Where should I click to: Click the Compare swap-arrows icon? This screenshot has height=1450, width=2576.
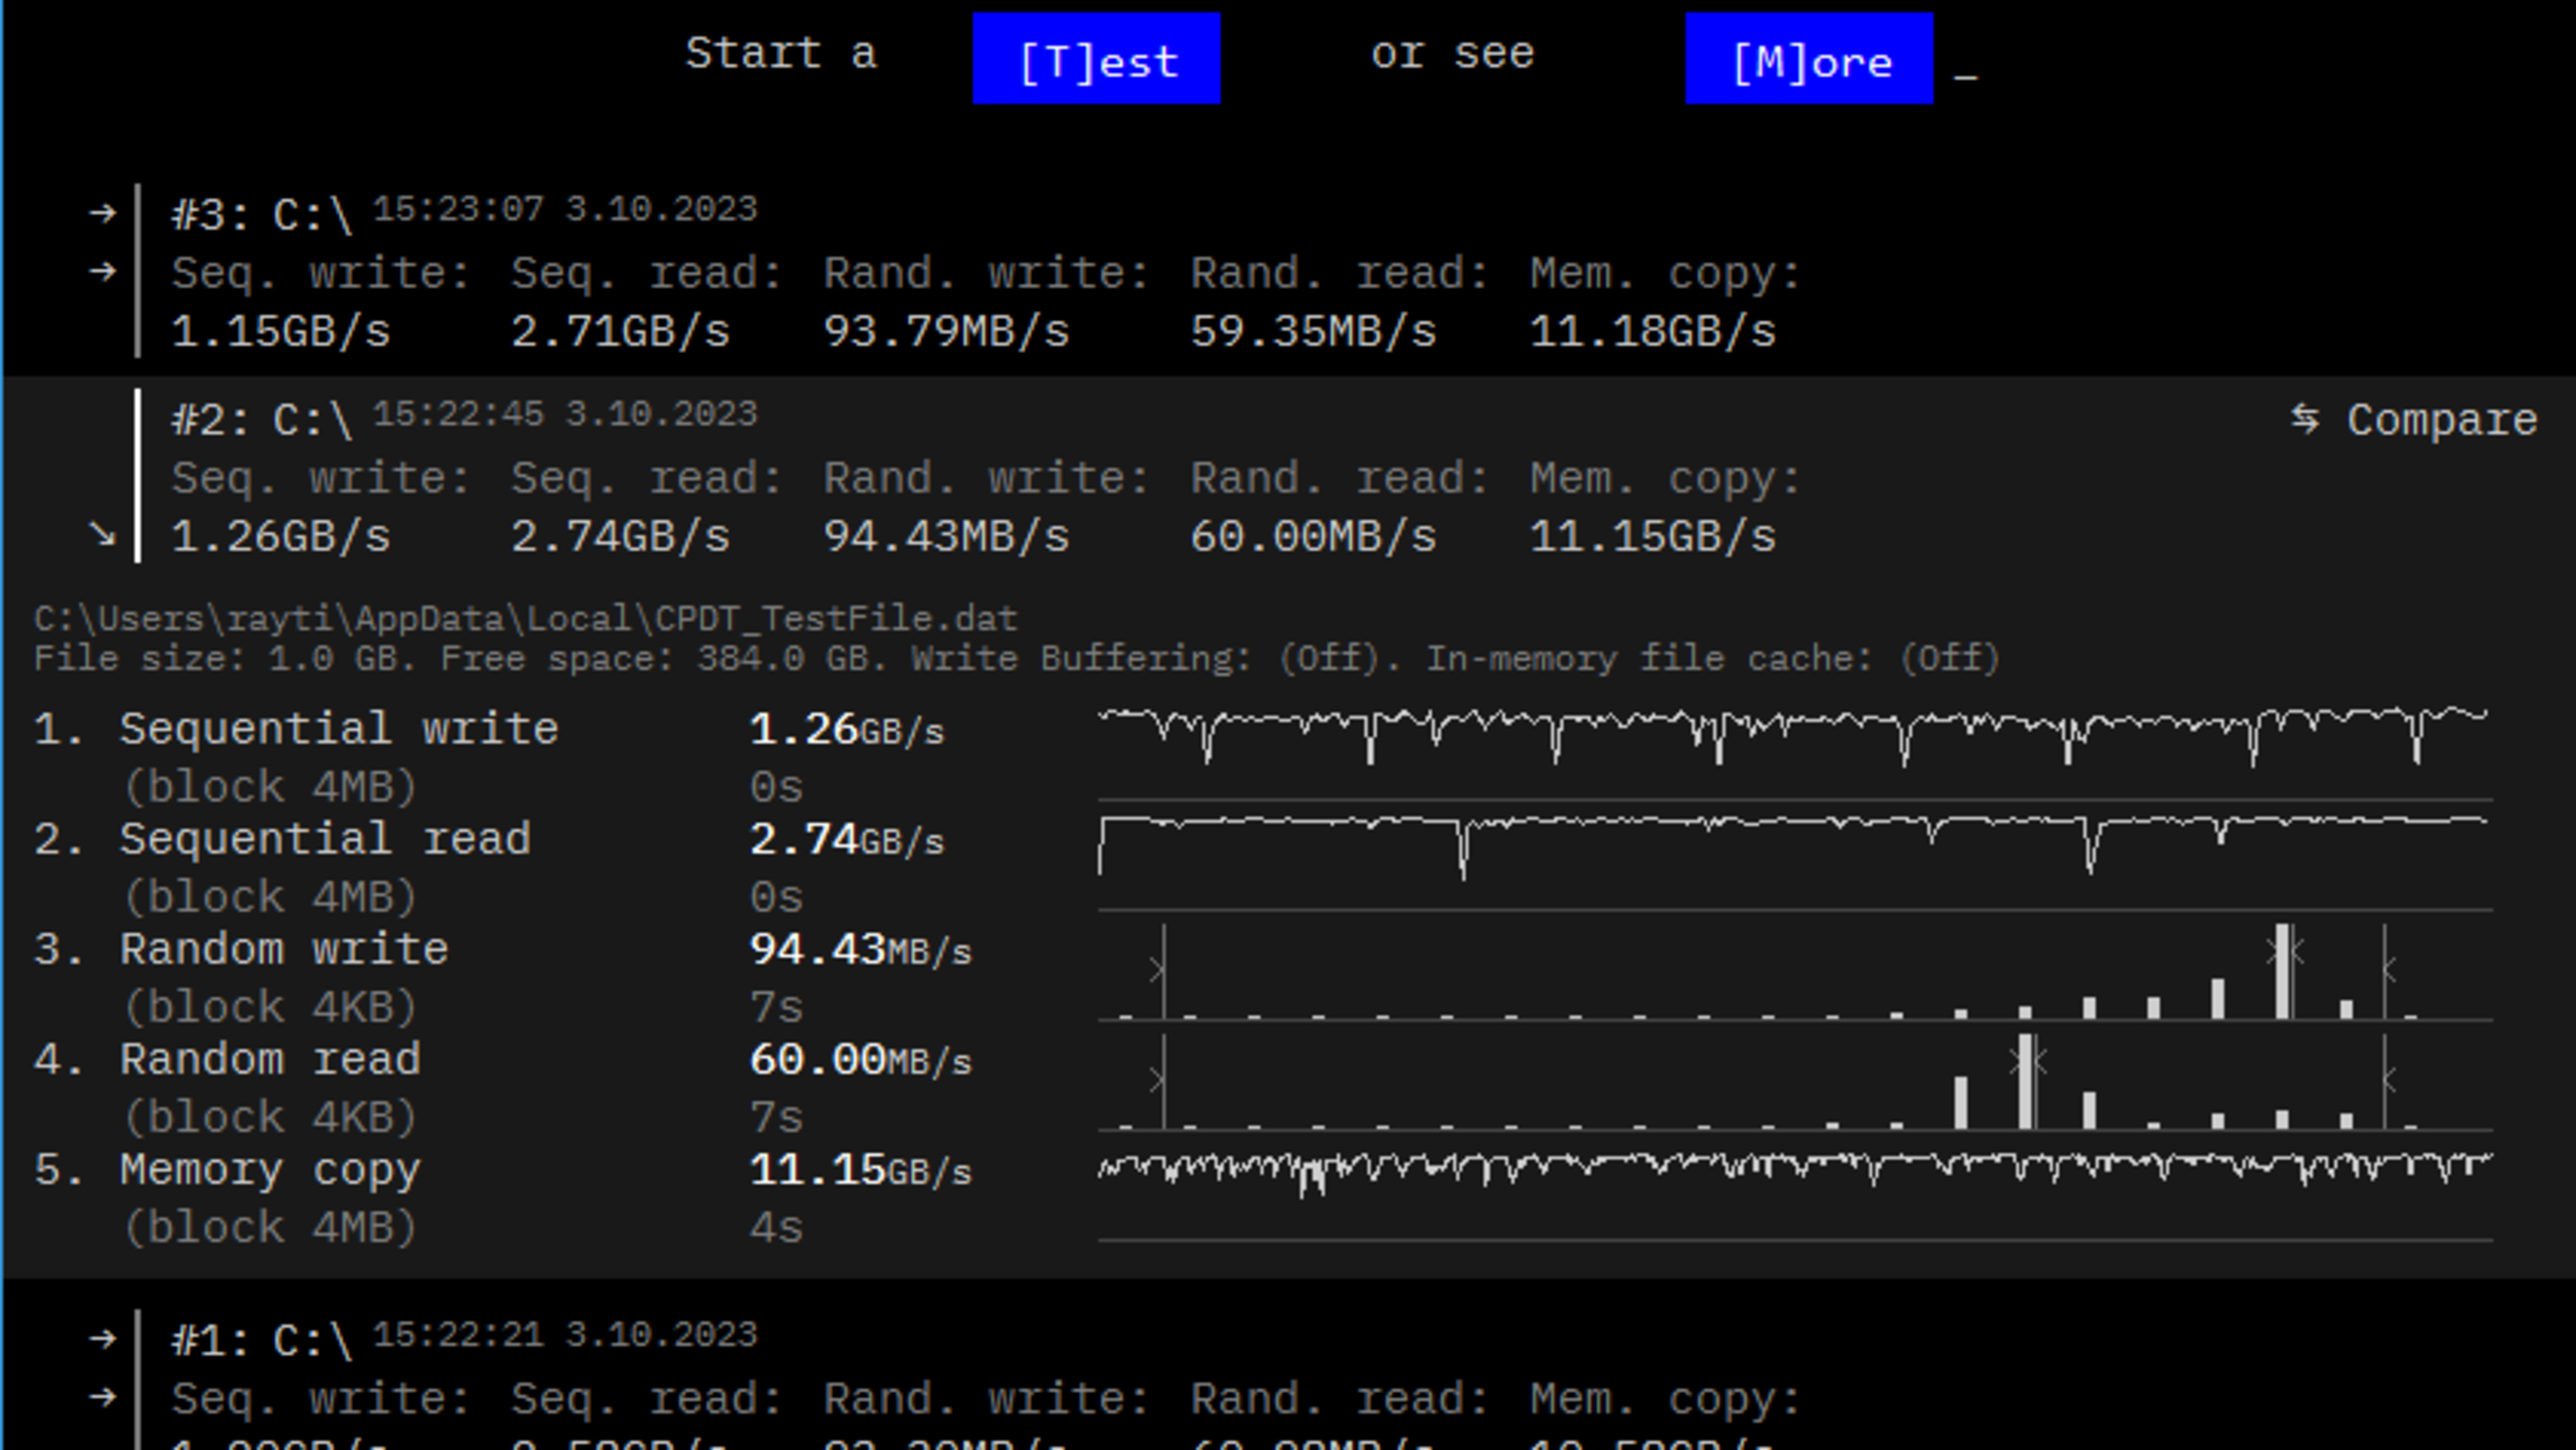click(2304, 419)
